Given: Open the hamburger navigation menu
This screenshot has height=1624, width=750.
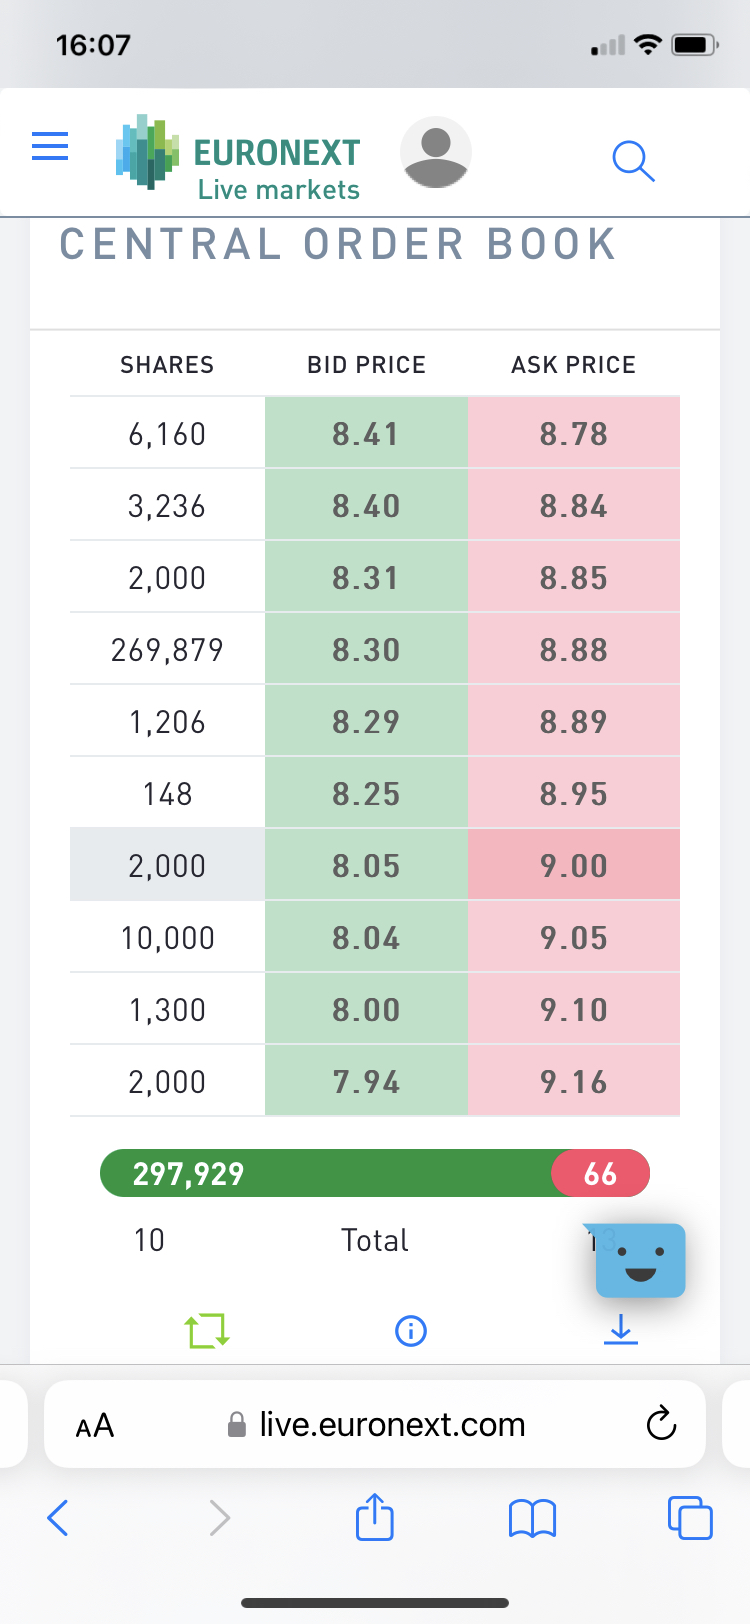Looking at the screenshot, I should (50, 147).
